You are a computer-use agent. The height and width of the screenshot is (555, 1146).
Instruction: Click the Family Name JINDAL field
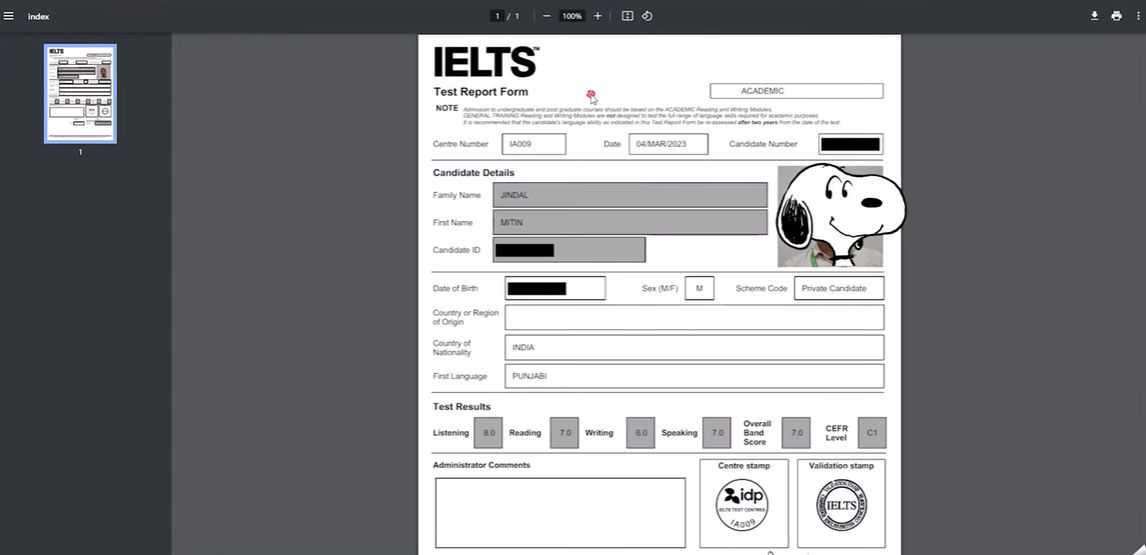630,195
